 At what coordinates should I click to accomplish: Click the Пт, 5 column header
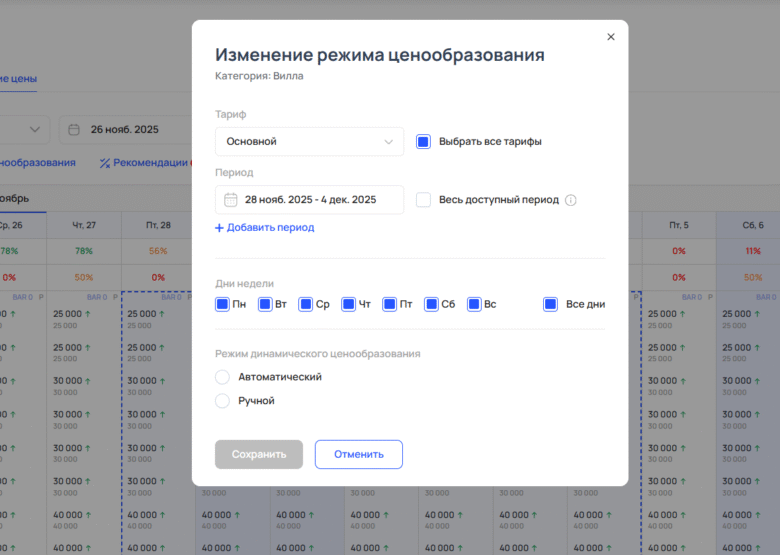click(x=679, y=225)
